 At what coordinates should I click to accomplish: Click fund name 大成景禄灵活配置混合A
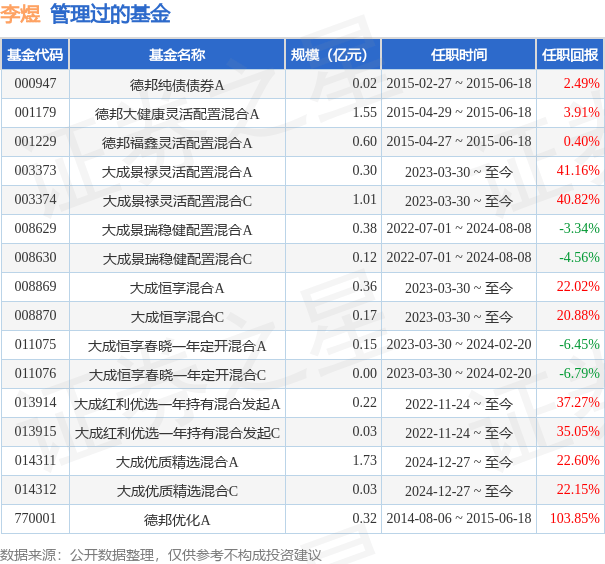tap(177, 172)
